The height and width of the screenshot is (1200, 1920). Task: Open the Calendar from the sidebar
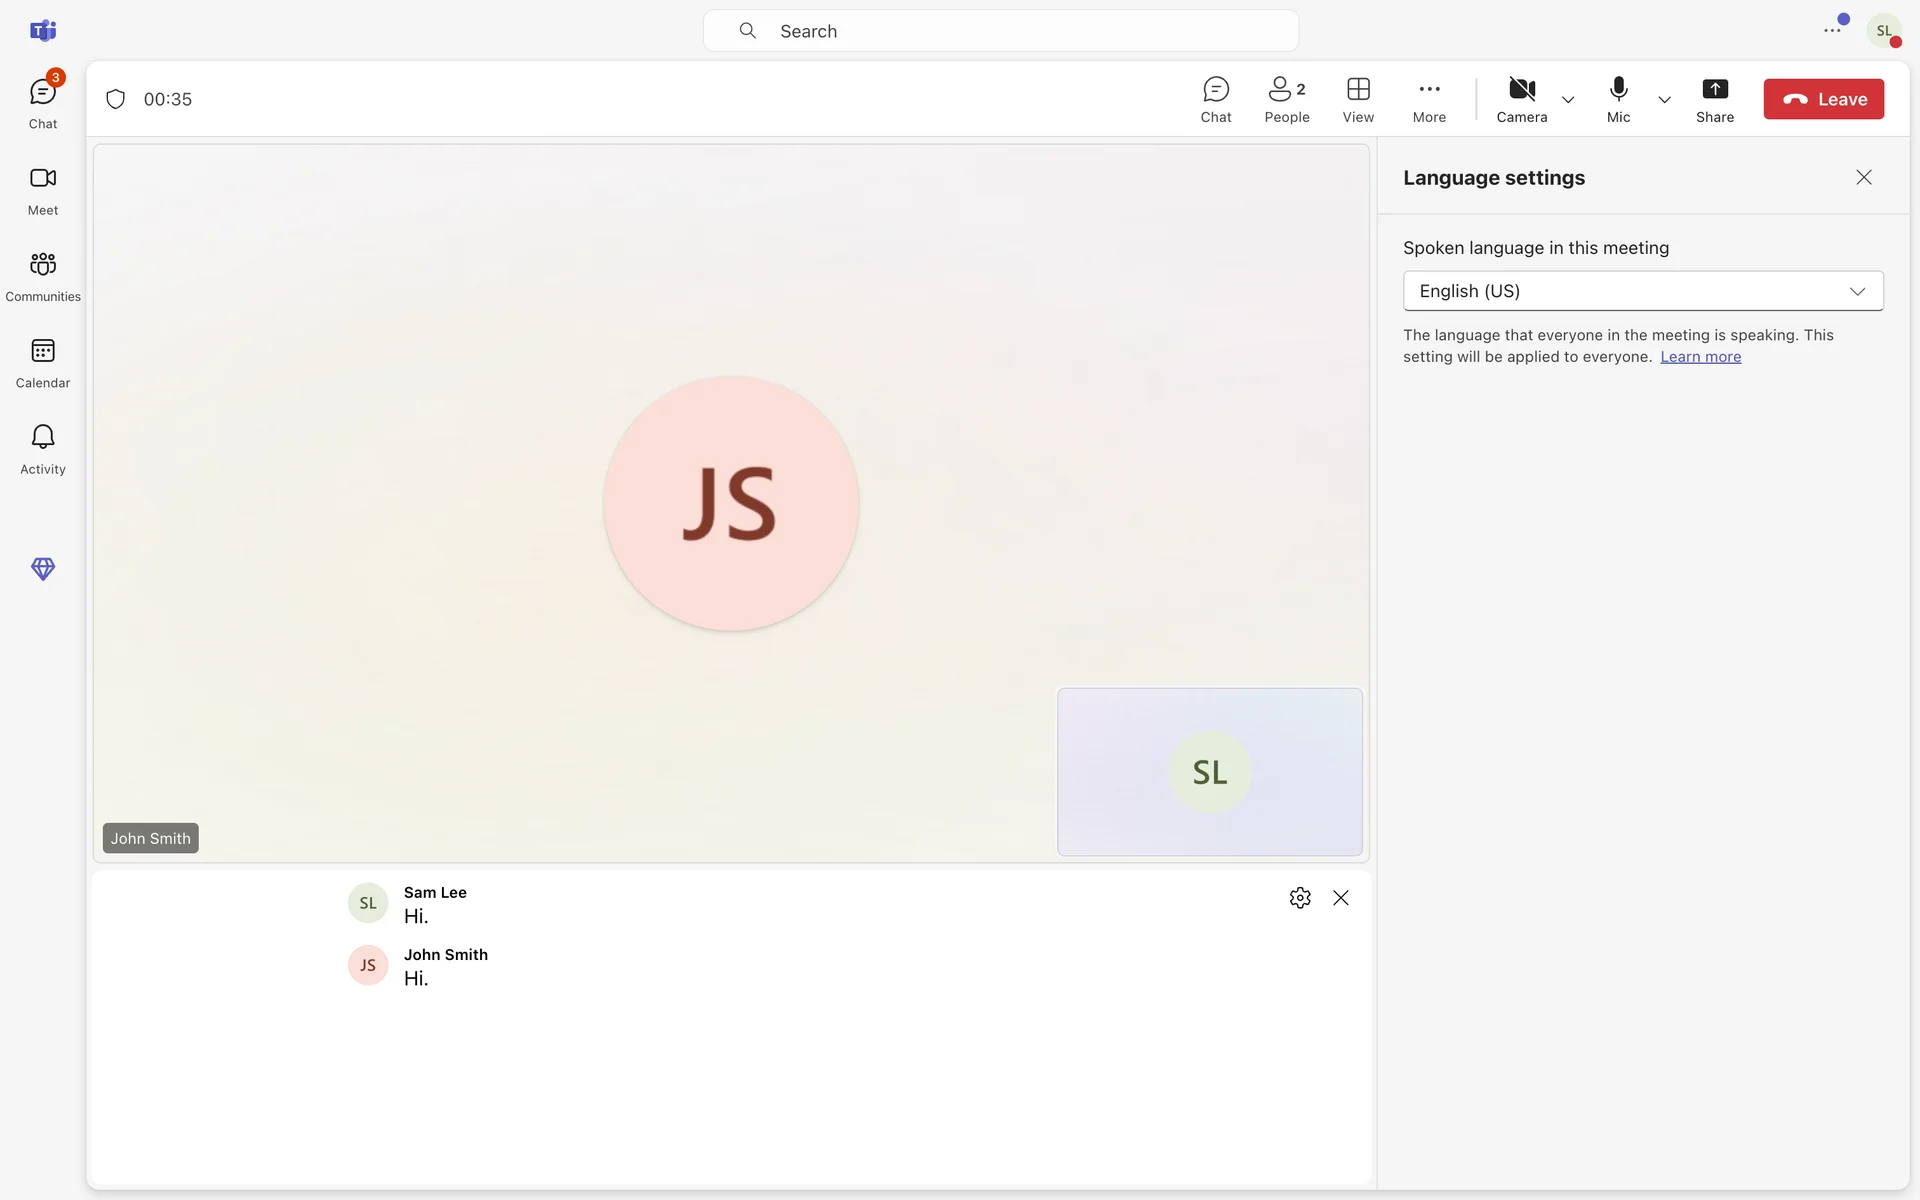click(x=43, y=362)
